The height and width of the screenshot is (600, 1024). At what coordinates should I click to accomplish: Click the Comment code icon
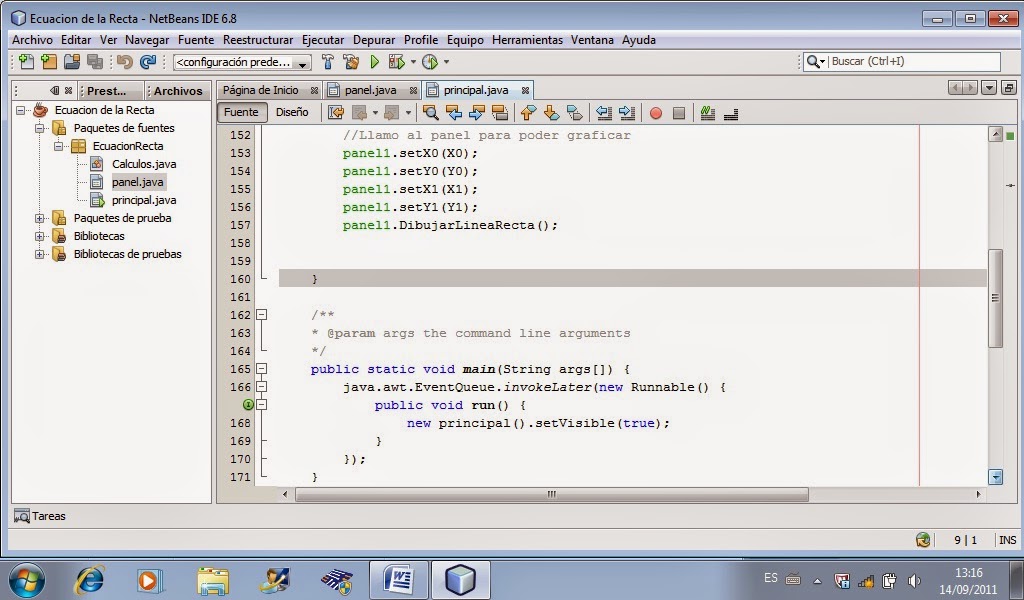[707, 113]
